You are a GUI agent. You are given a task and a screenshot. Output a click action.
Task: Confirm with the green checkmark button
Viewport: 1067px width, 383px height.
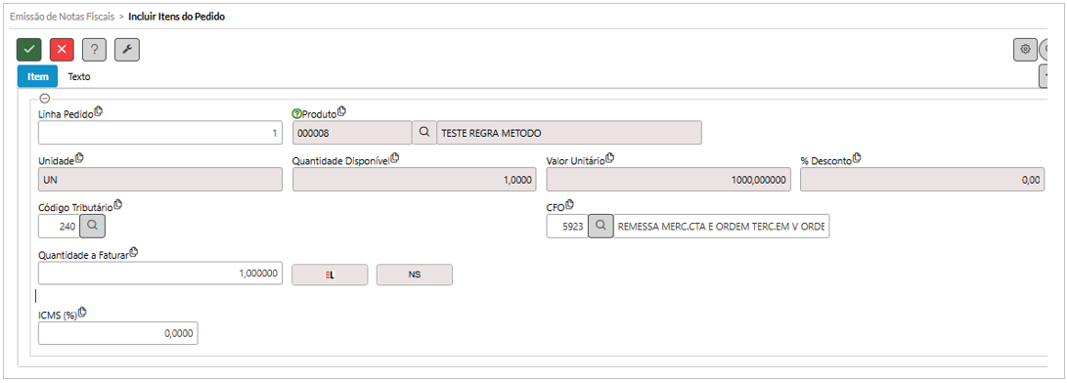tap(29, 50)
